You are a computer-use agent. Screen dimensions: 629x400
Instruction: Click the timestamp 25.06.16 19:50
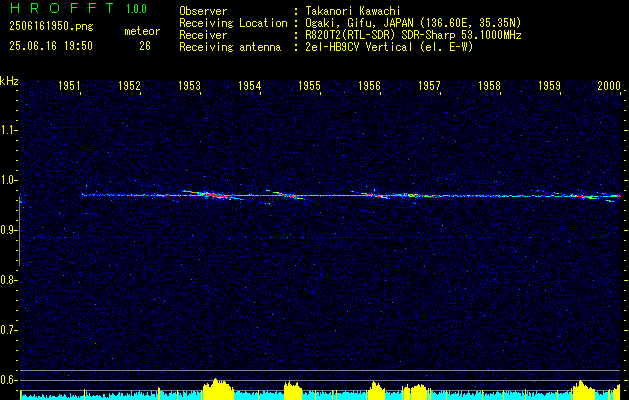[51, 46]
